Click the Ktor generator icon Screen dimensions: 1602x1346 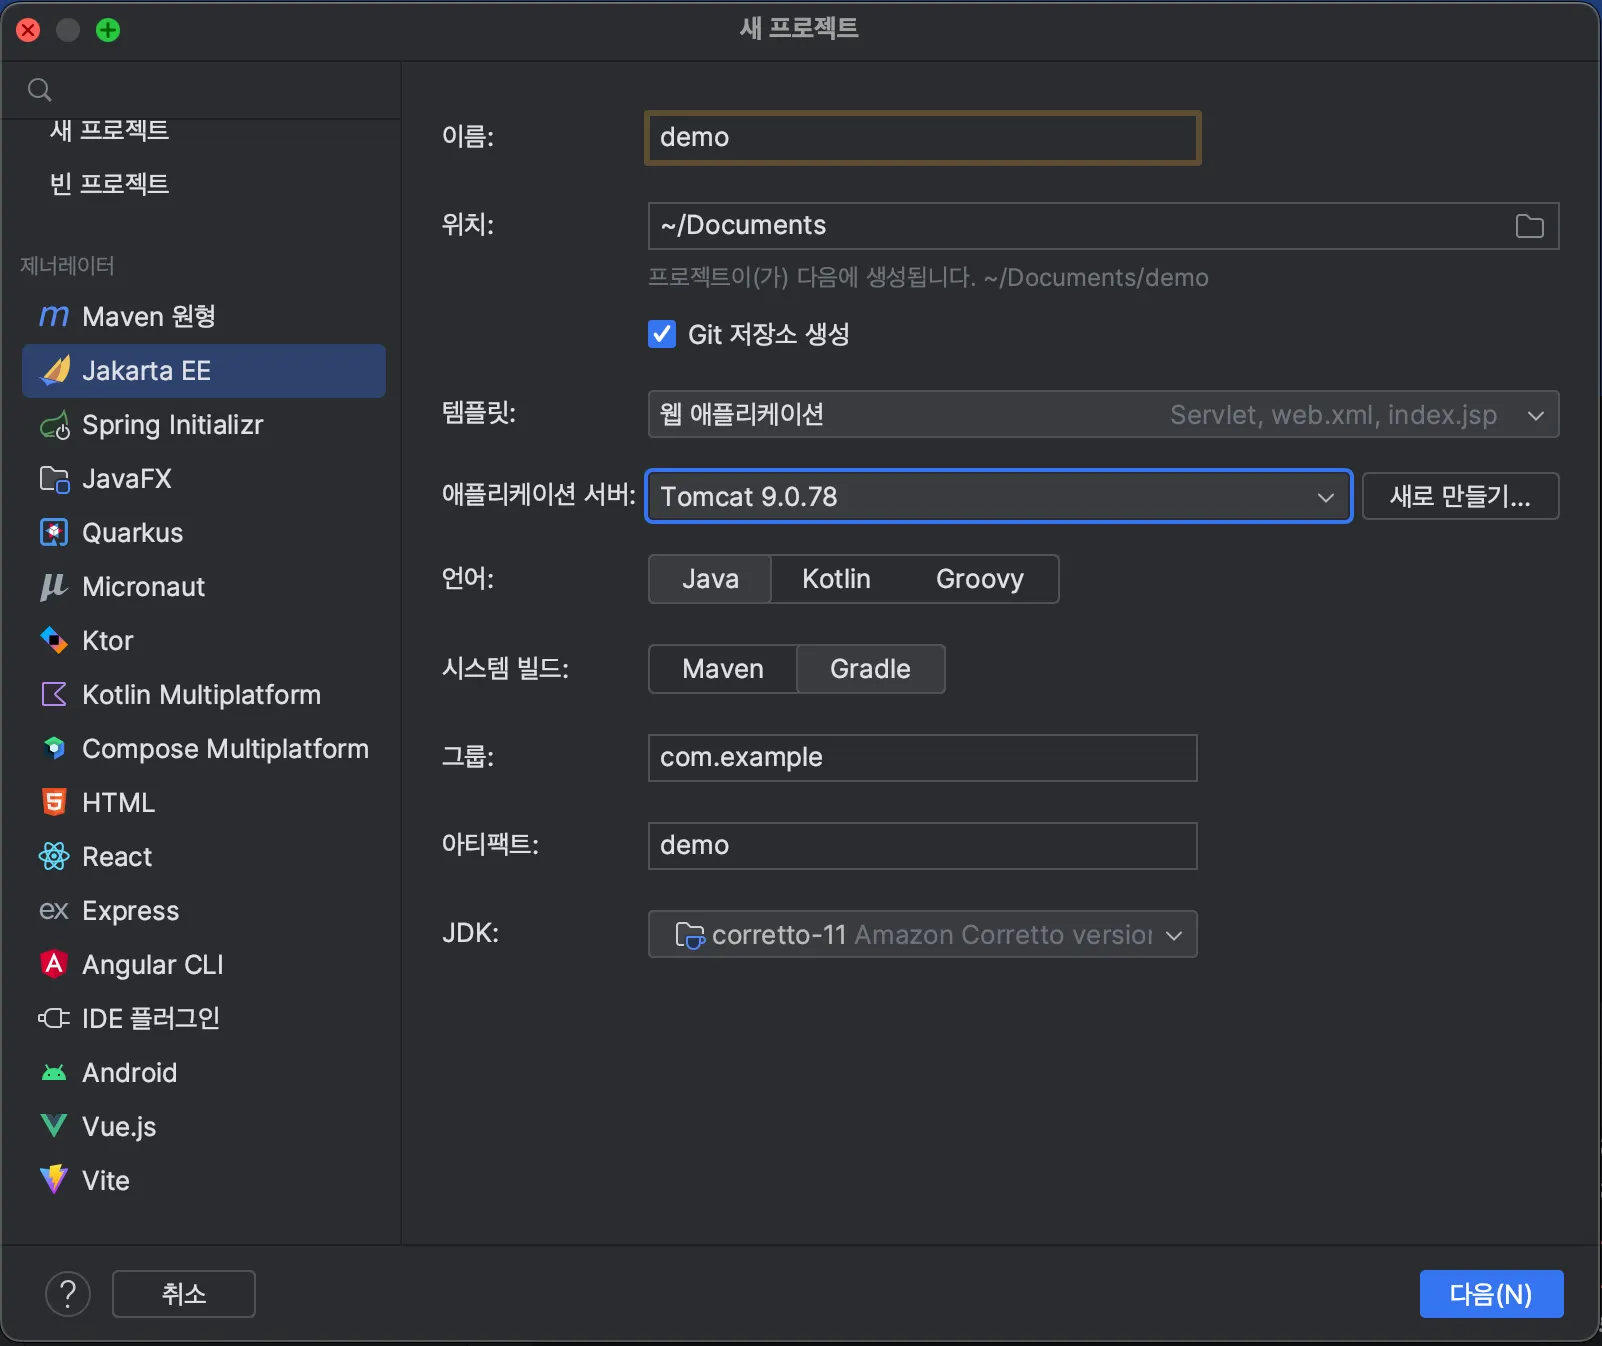click(54, 641)
